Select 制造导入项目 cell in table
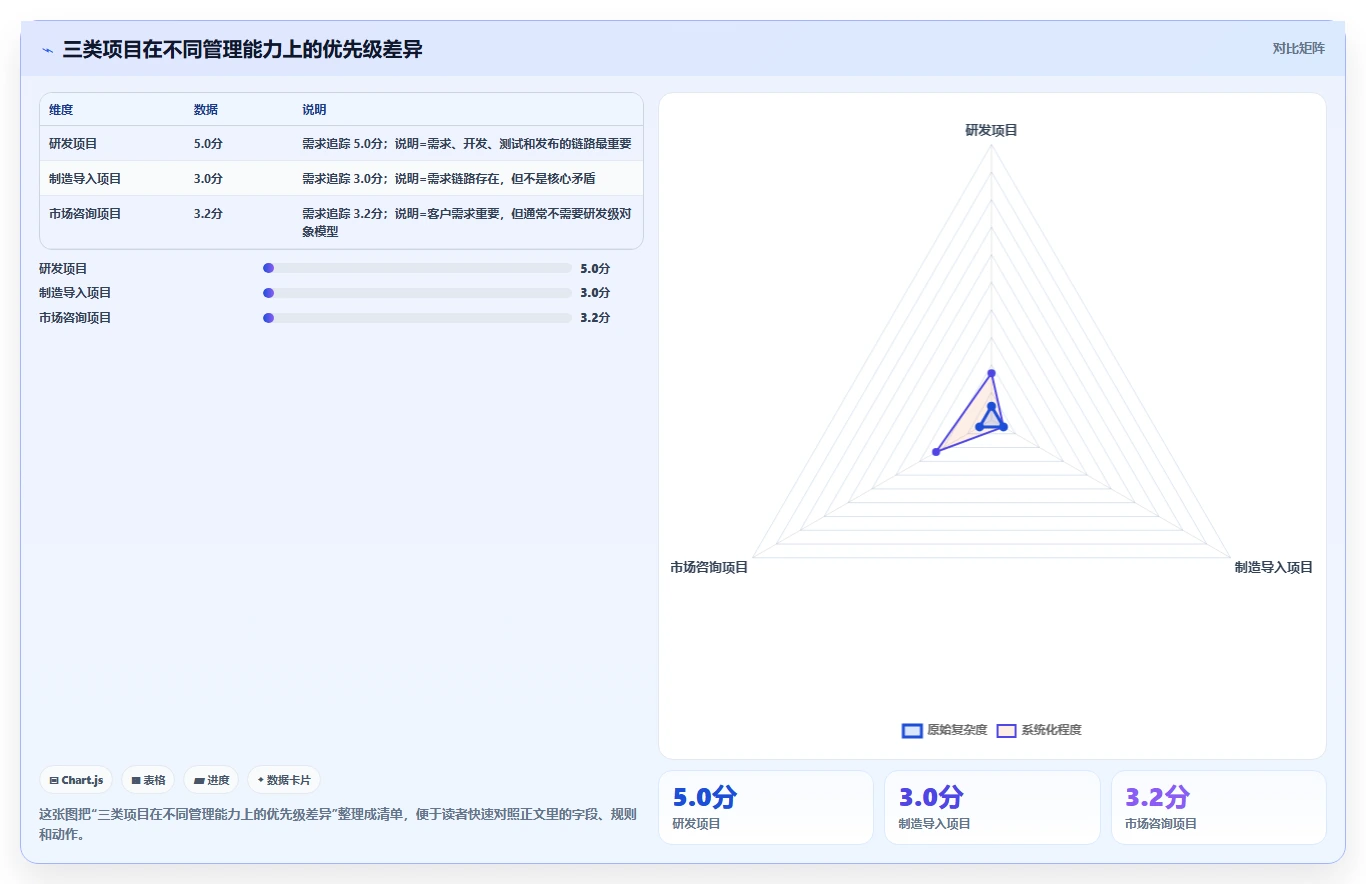Image resolution: width=1366 pixels, height=884 pixels. pos(85,179)
